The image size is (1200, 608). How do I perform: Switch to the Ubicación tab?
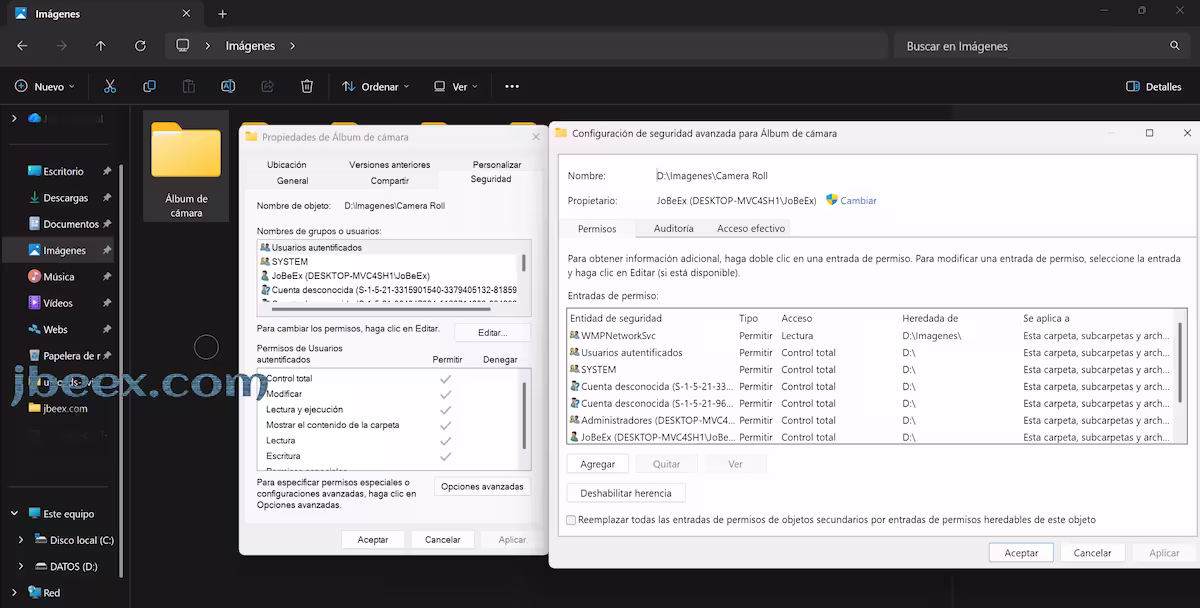click(287, 164)
